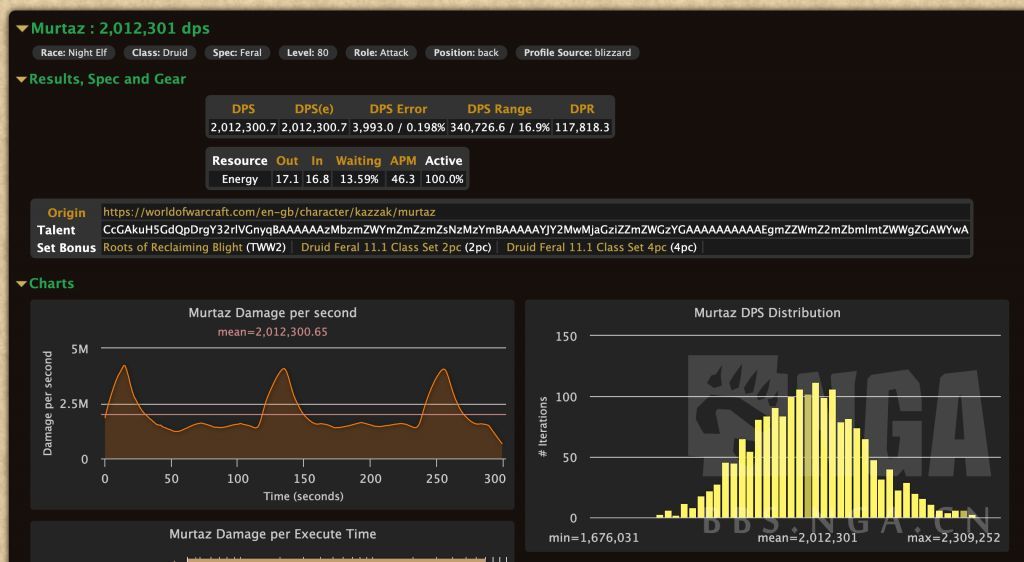This screenshot has height=562, width=1024.
Task: Click the Profile Source: blizzard tag
Action: point(577,53)
